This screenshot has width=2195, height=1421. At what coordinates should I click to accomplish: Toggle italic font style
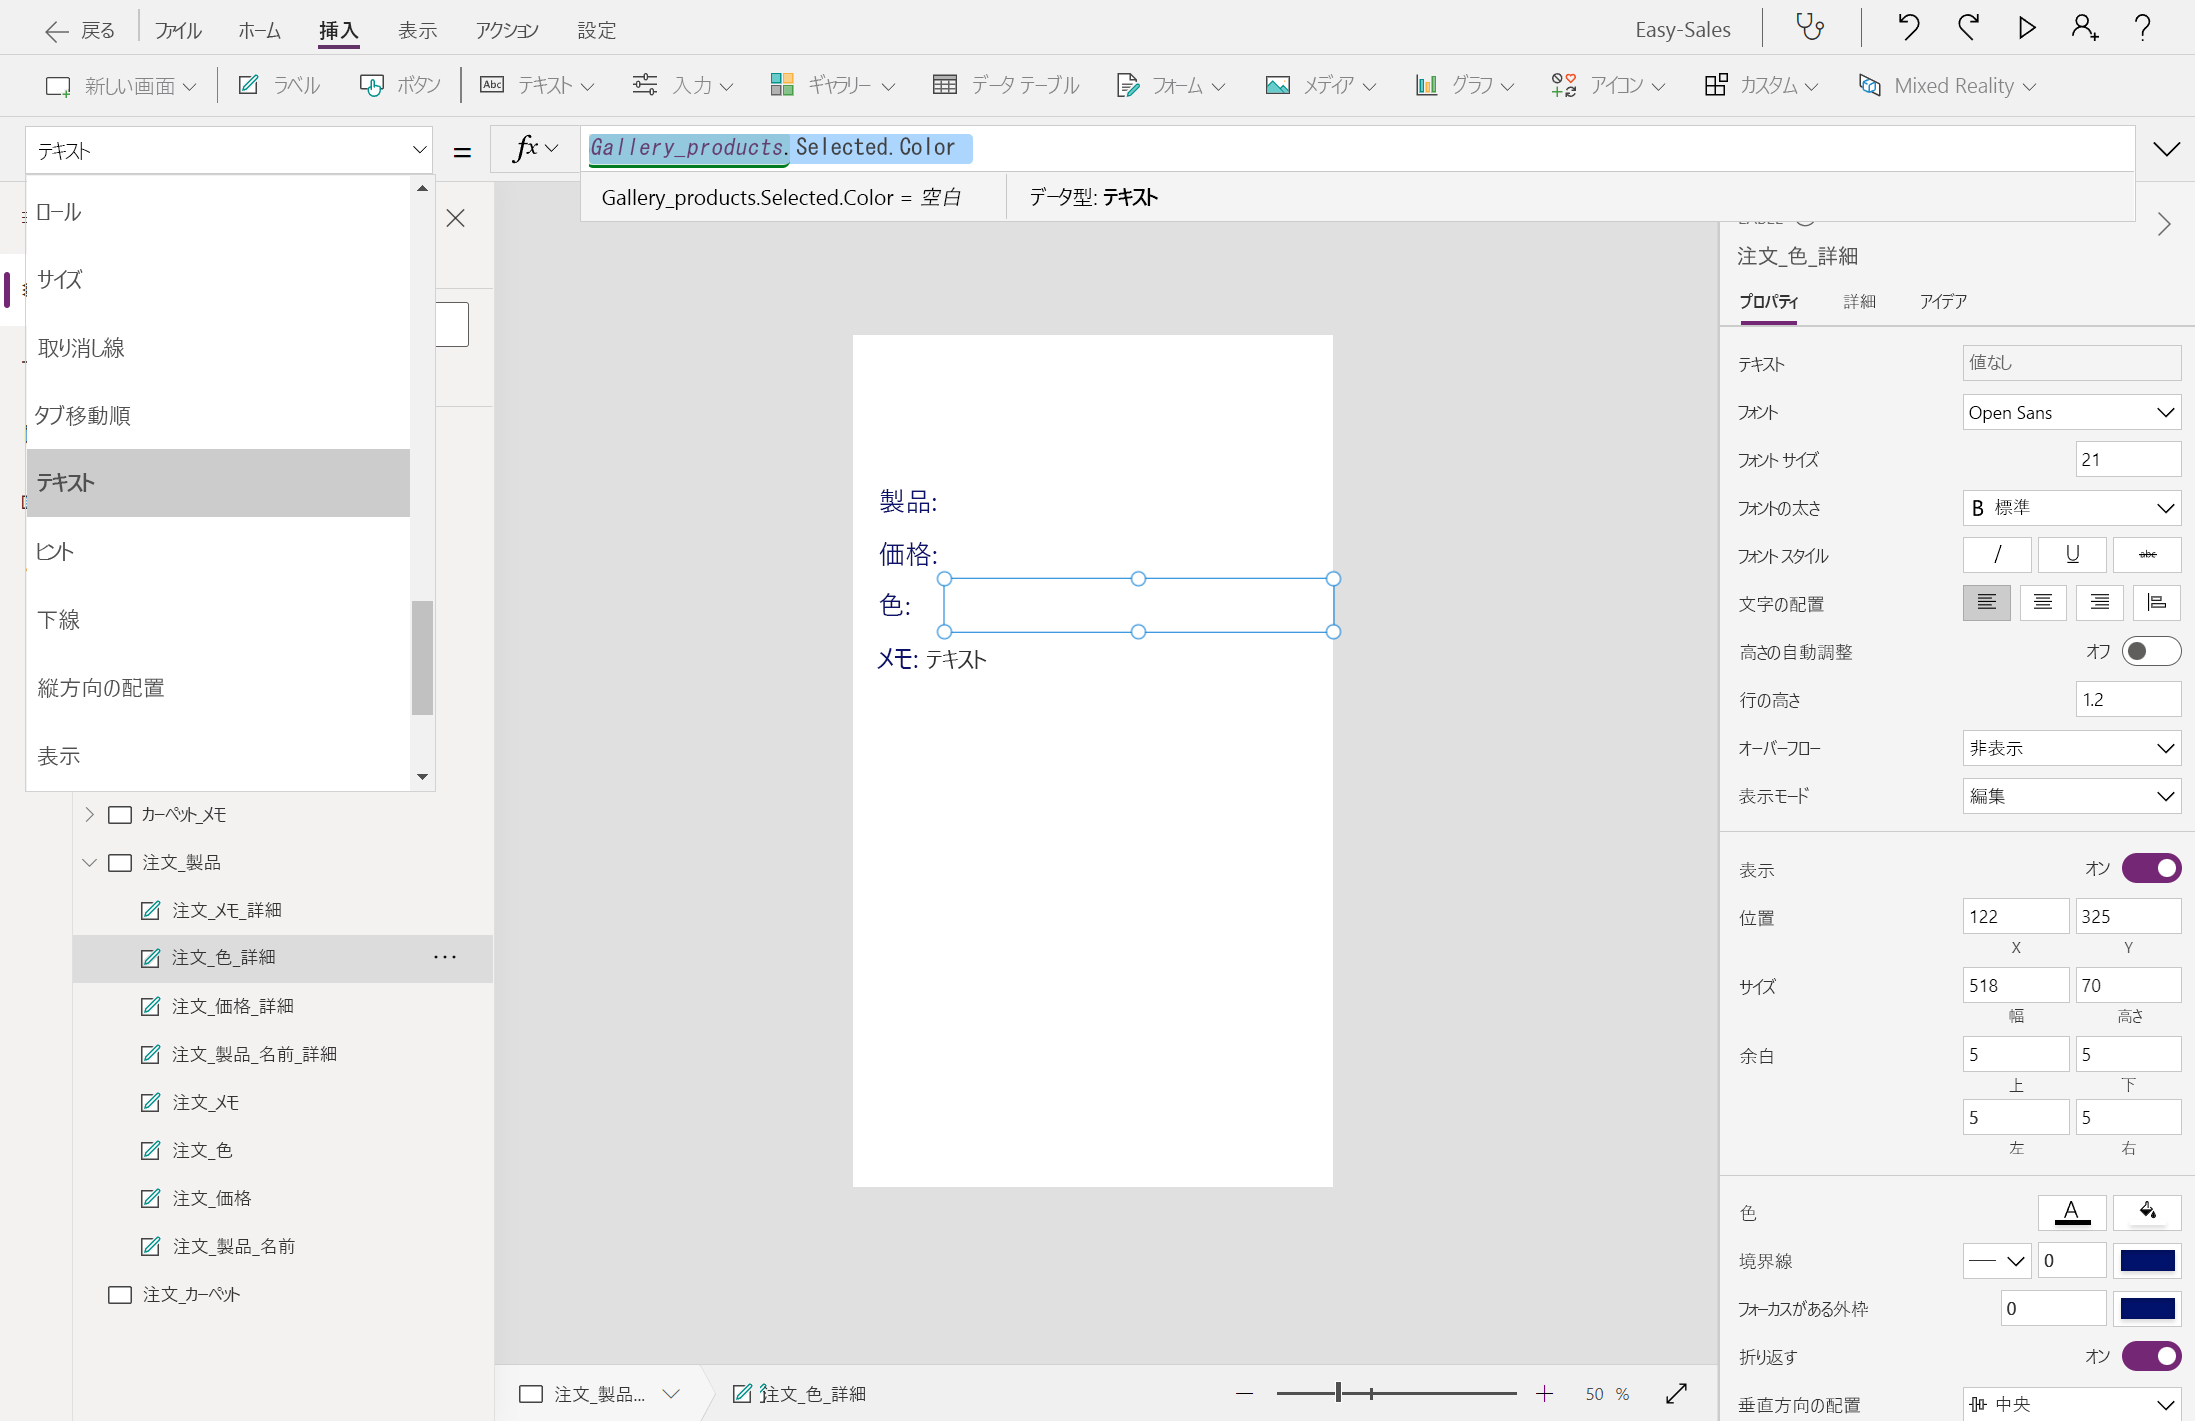tap(1997, 555)
